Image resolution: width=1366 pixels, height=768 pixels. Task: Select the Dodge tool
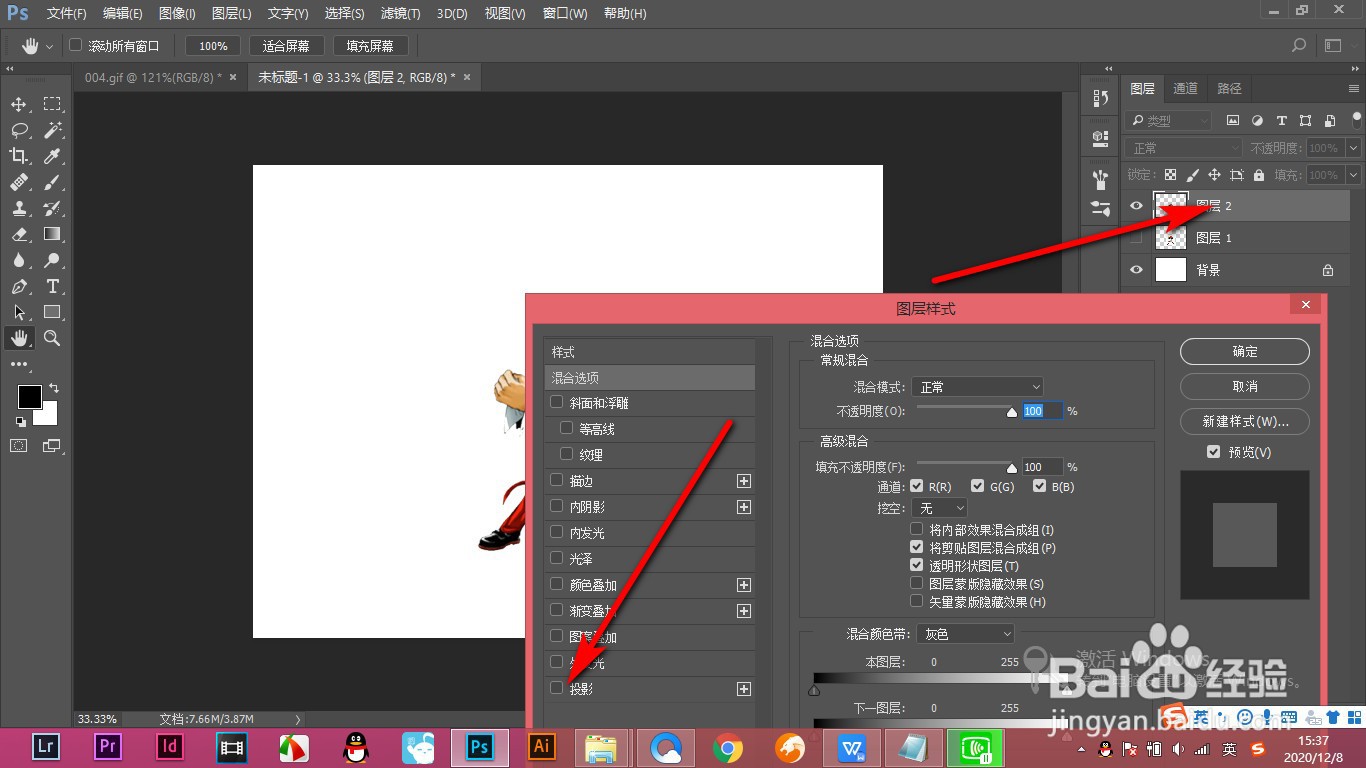pyautogui.click(x=52, y=260)
